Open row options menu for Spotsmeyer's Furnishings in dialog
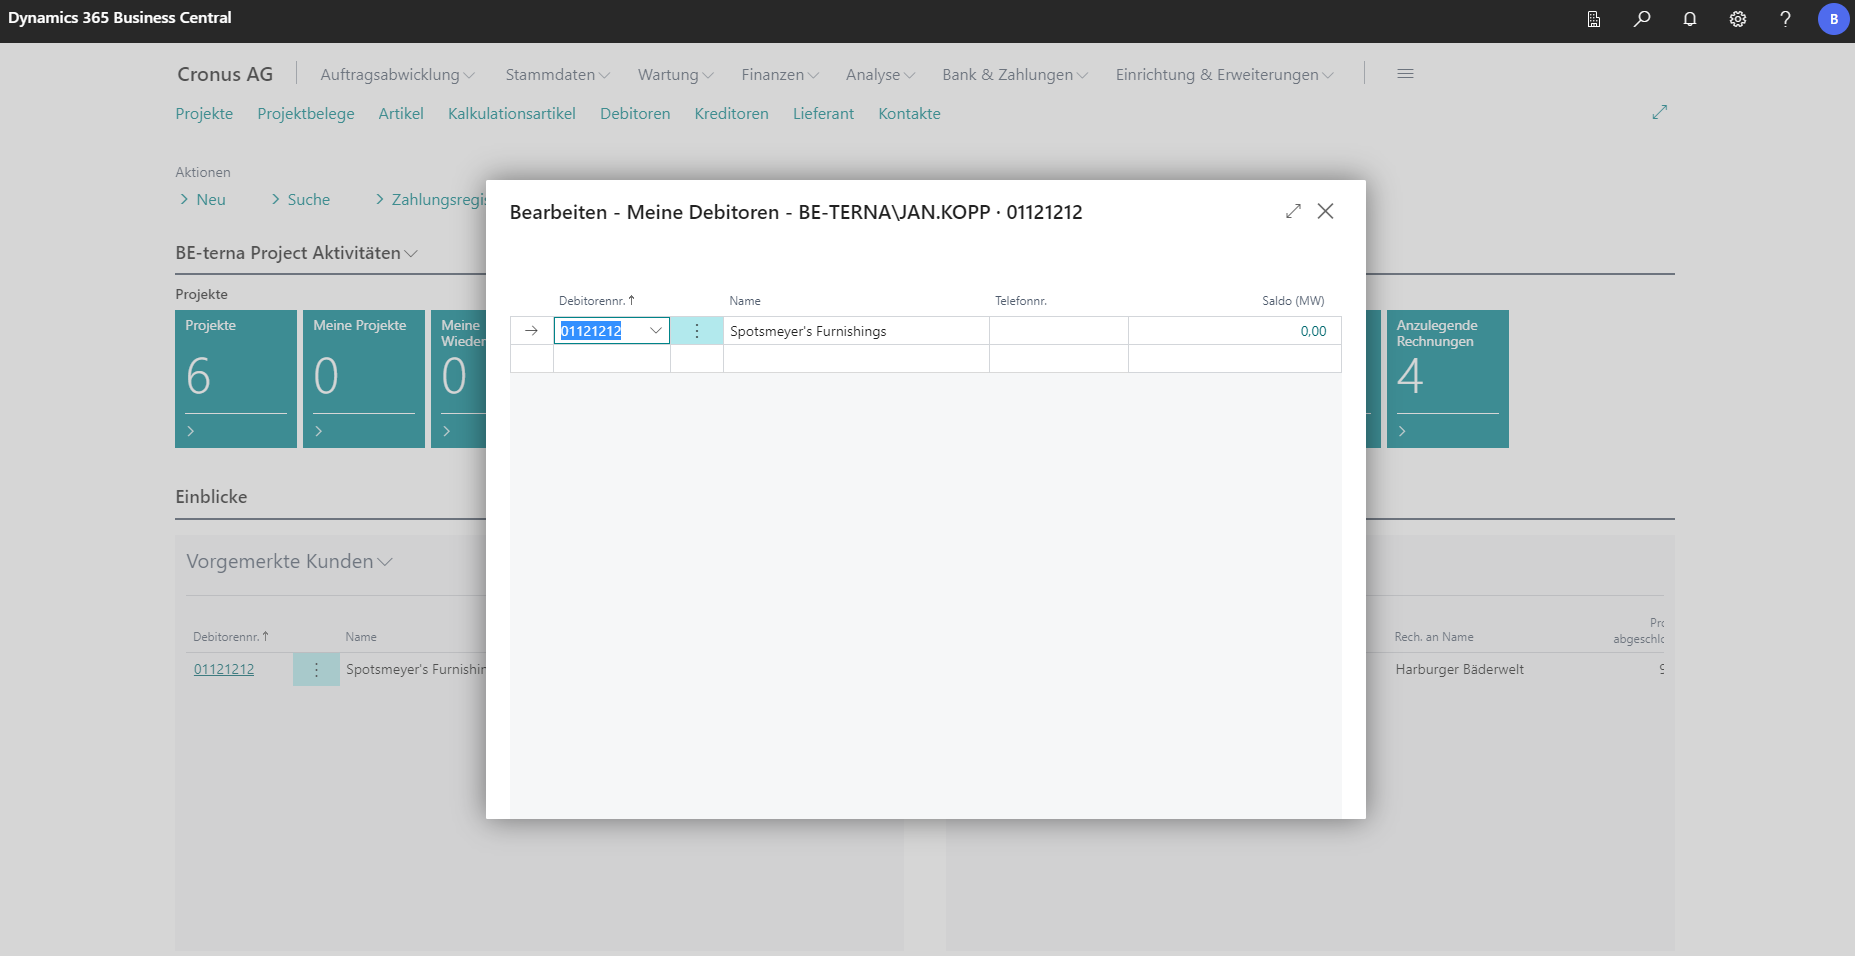 697,331
